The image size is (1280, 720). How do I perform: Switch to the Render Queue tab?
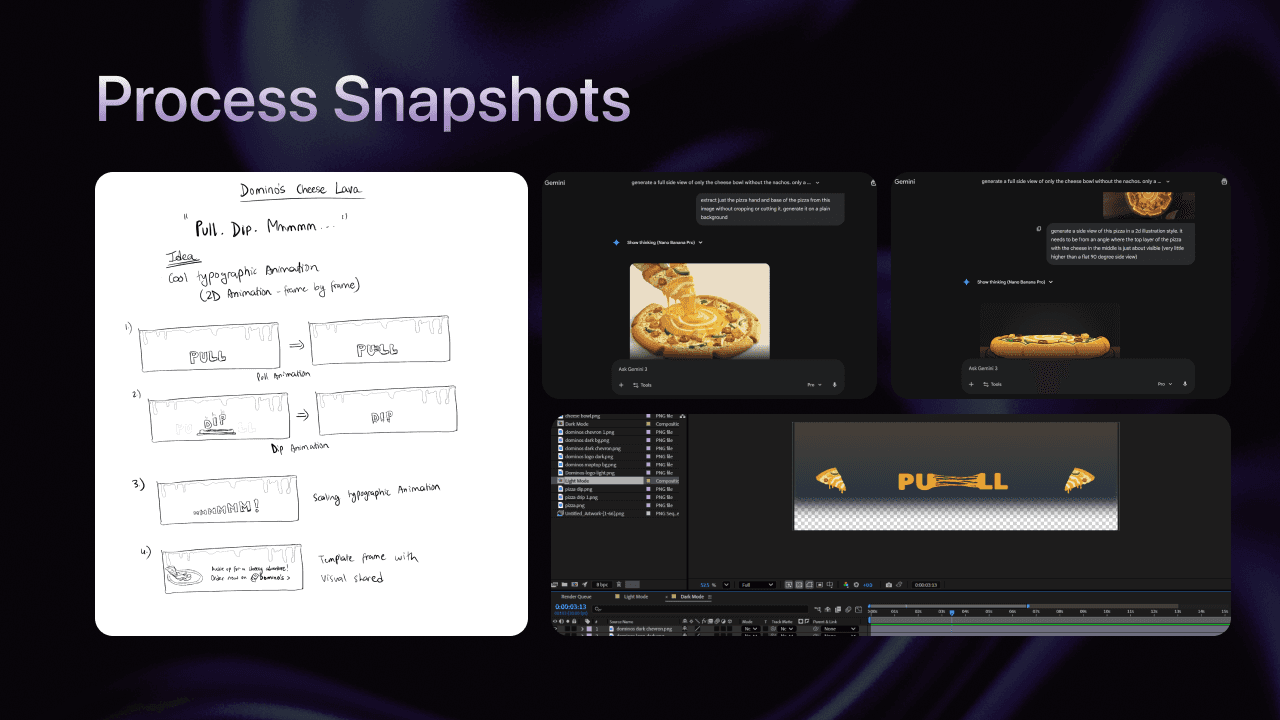[x=576, y=597]
